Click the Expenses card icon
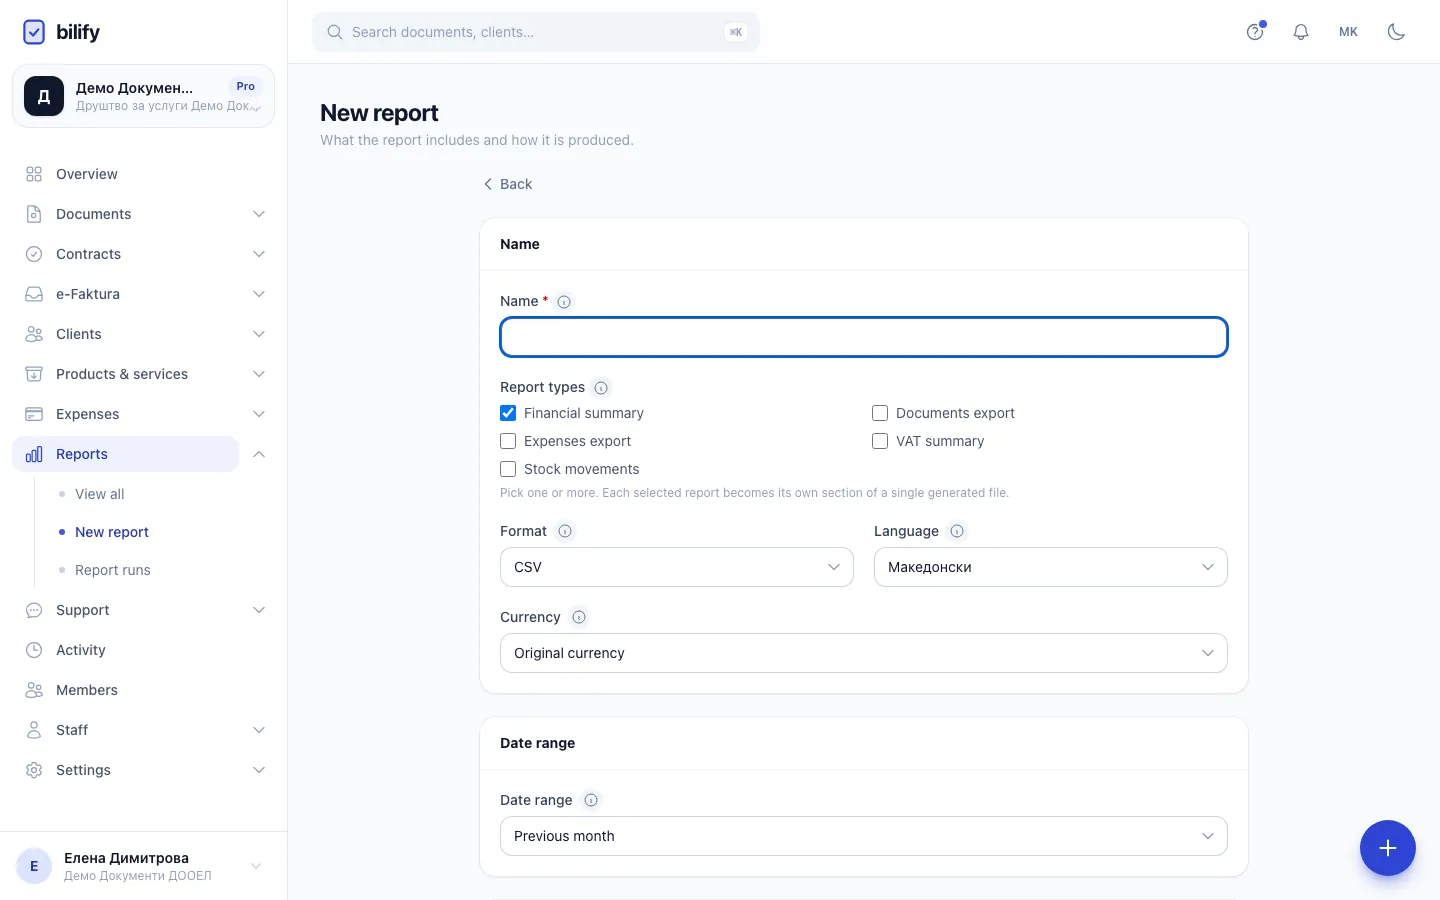This screenshot has height=900, width=1440. tap(34, 414)
